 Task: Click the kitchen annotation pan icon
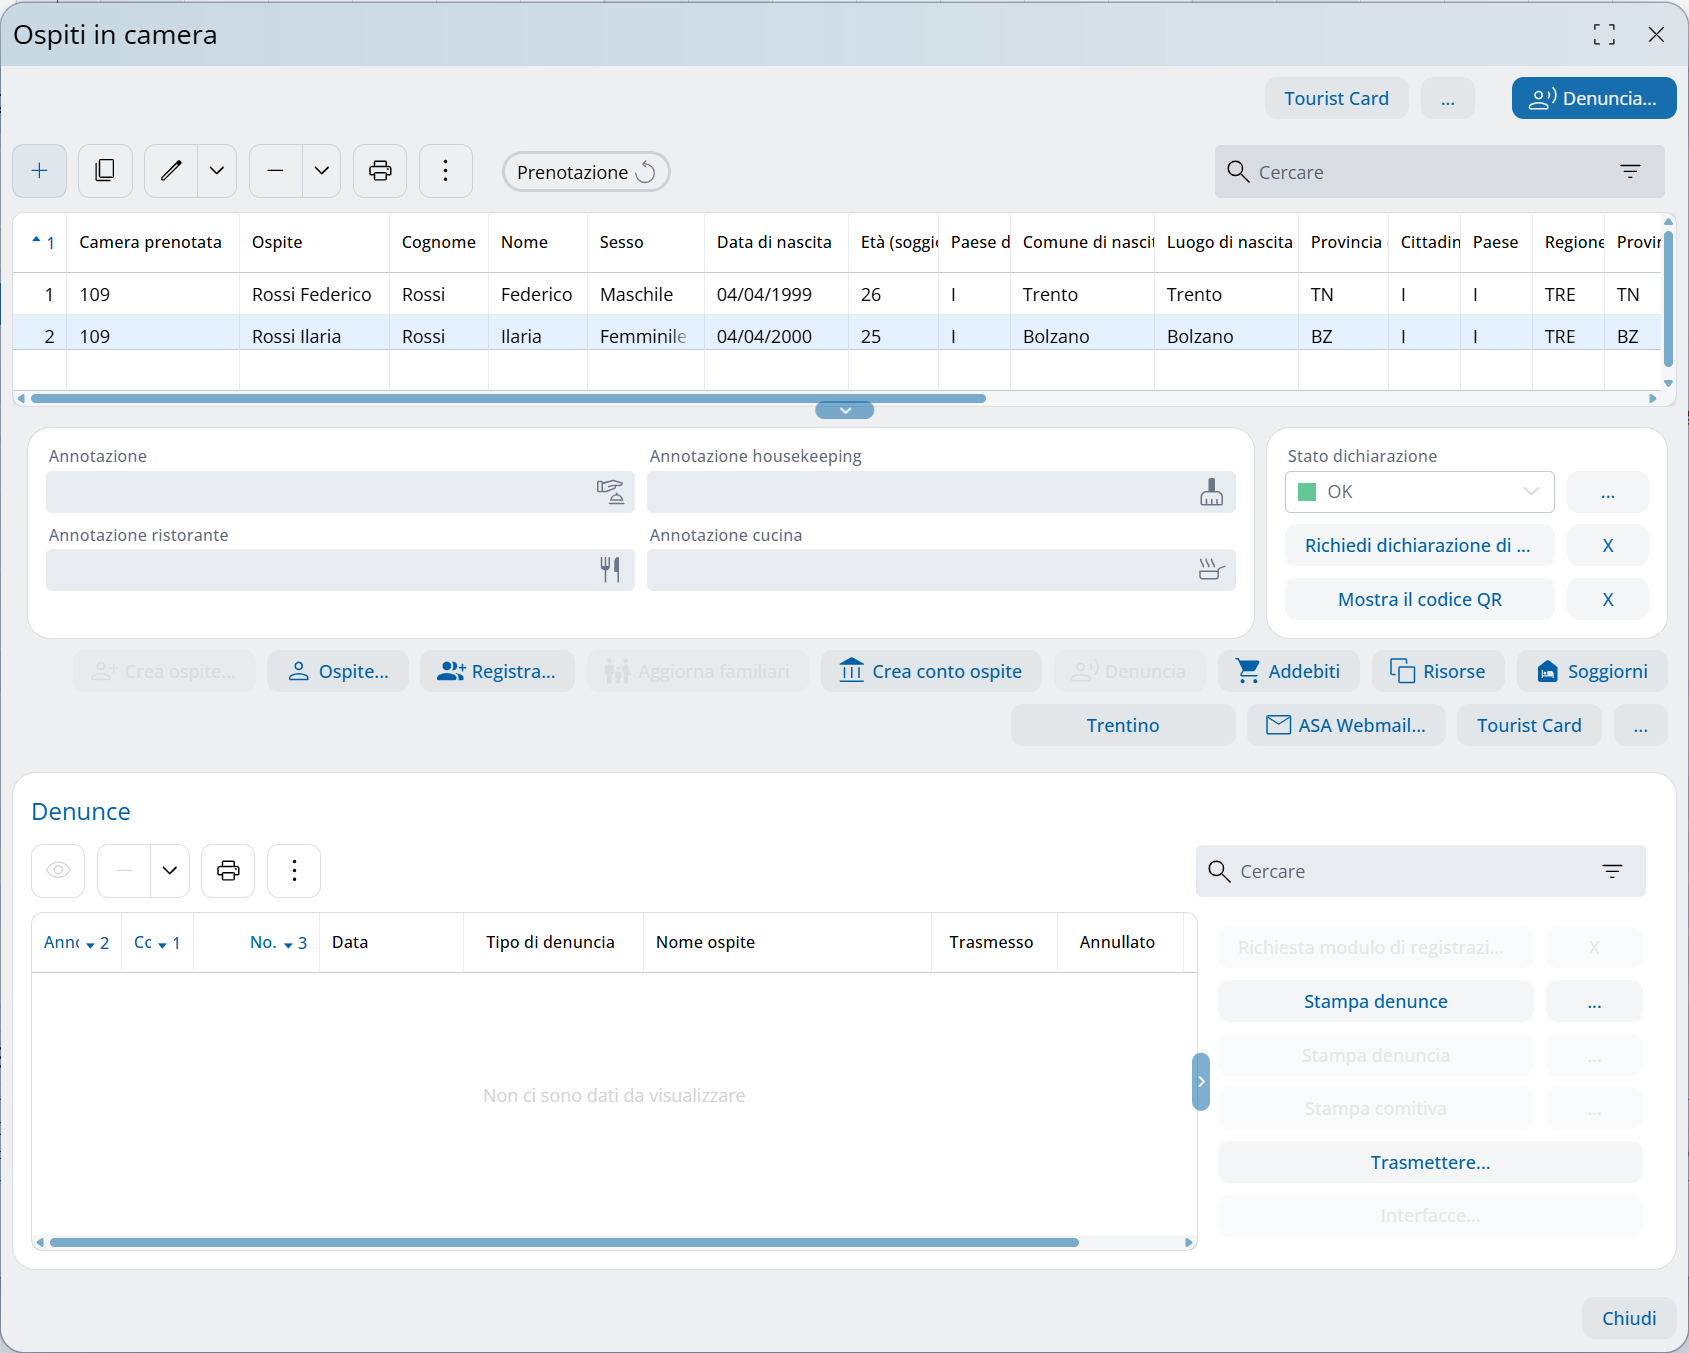1211,570
